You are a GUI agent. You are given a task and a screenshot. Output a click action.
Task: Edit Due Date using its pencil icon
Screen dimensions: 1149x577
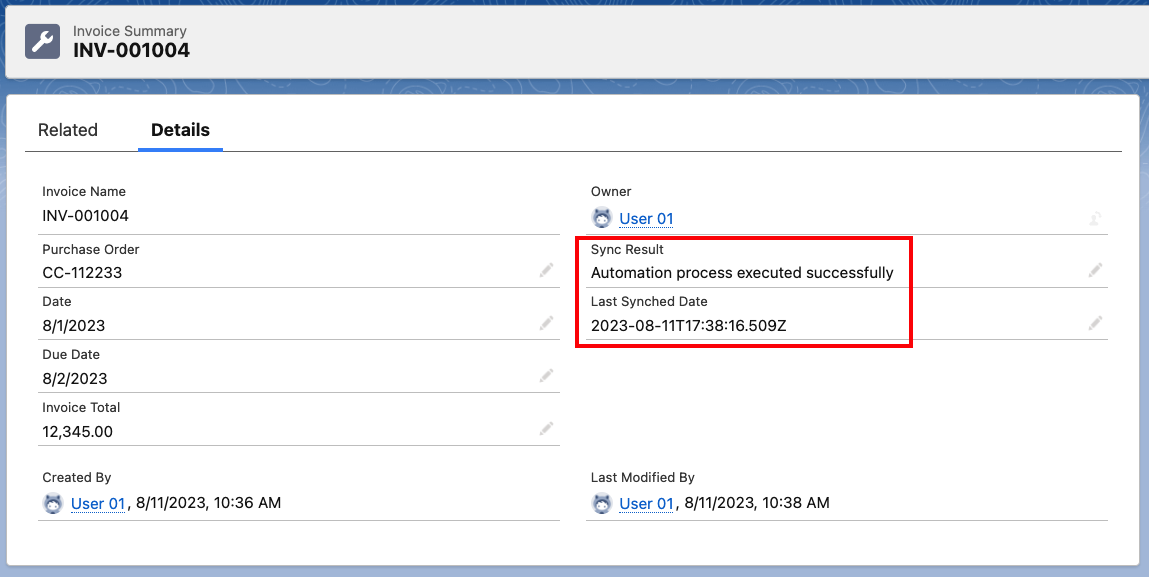(546, 376)
